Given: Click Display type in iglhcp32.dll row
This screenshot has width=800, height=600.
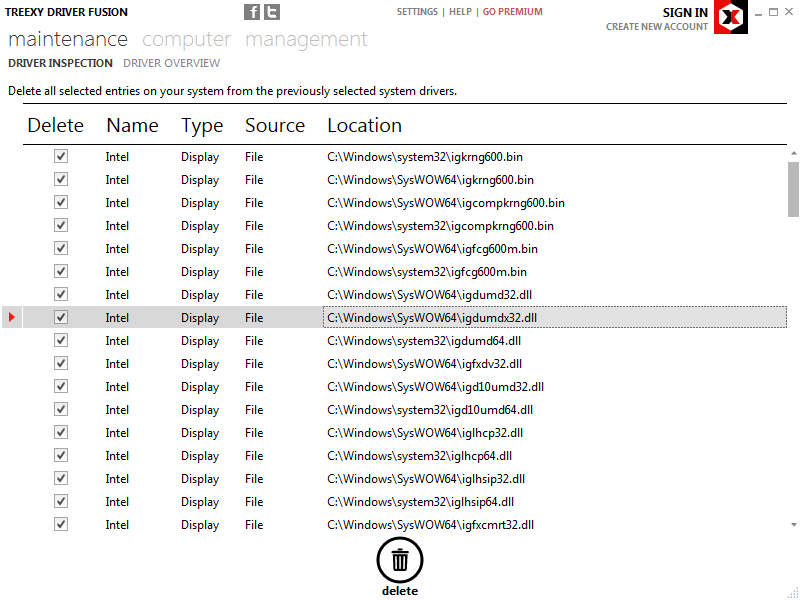Looking at the screenshot, I should [200, 433].
